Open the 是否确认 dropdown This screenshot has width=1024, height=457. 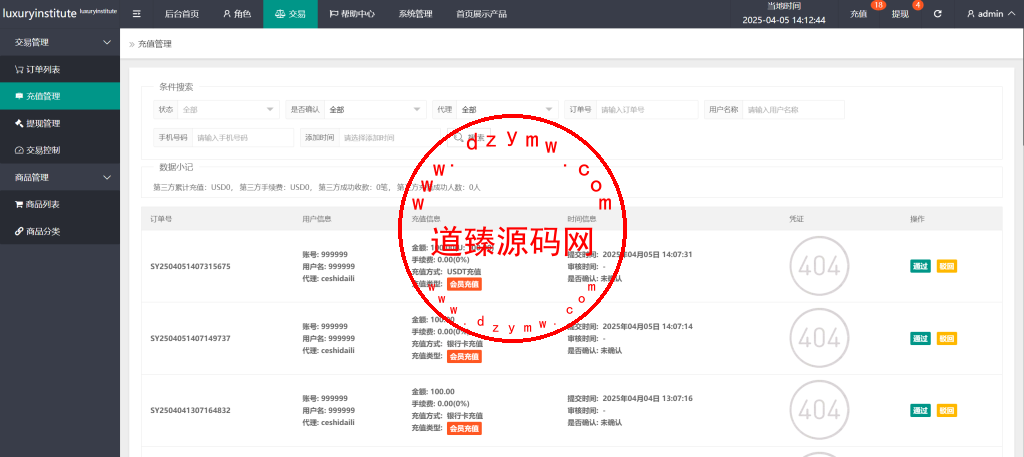tap(376, 110)
